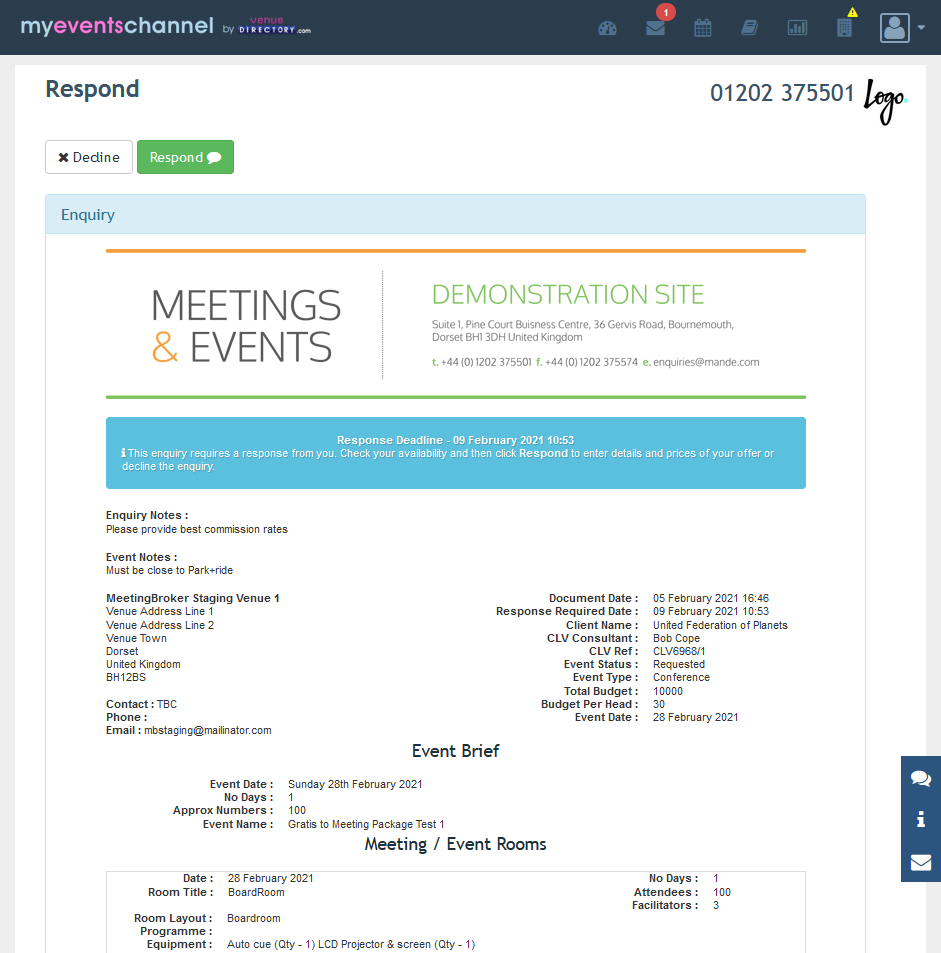Click Room Layout value Boardroom
The image size is (941, 953).
point(254,918)
